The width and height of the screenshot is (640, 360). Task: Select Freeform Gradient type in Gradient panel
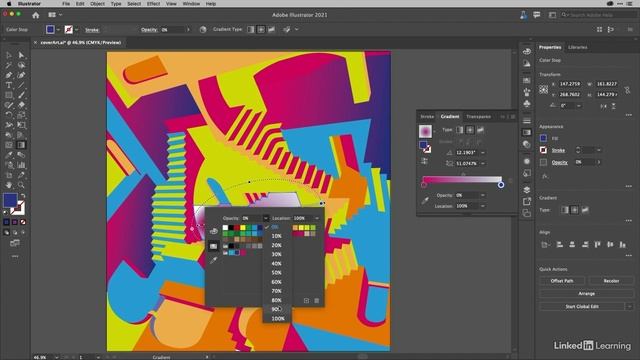click(x=480, y=130)
